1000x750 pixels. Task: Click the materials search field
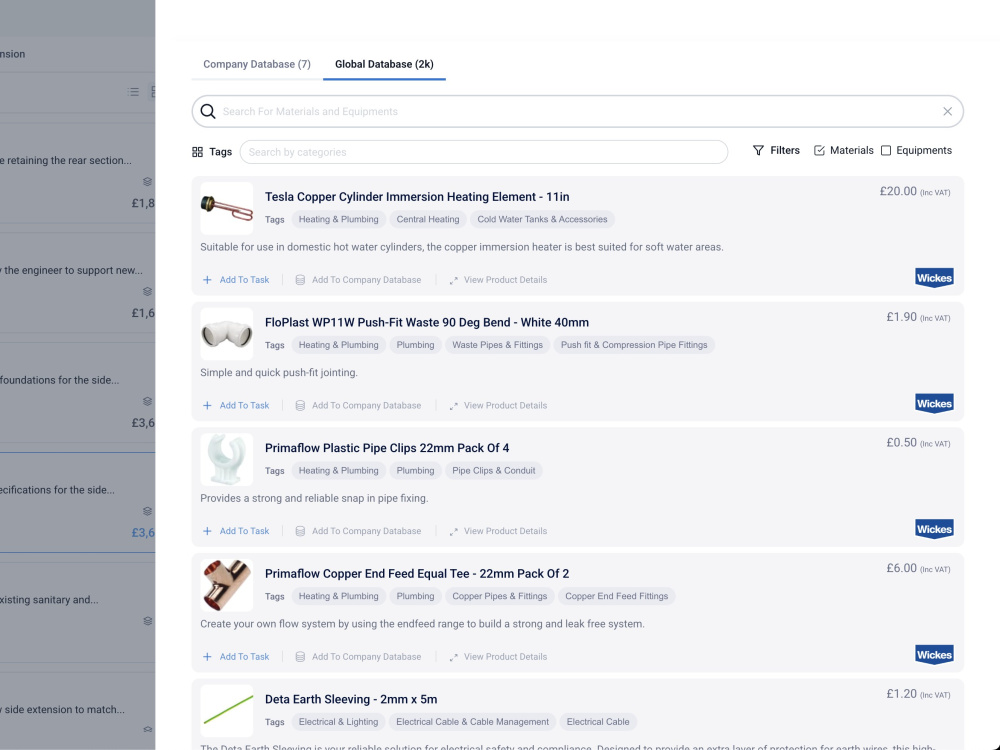click(x=577, y=112)
